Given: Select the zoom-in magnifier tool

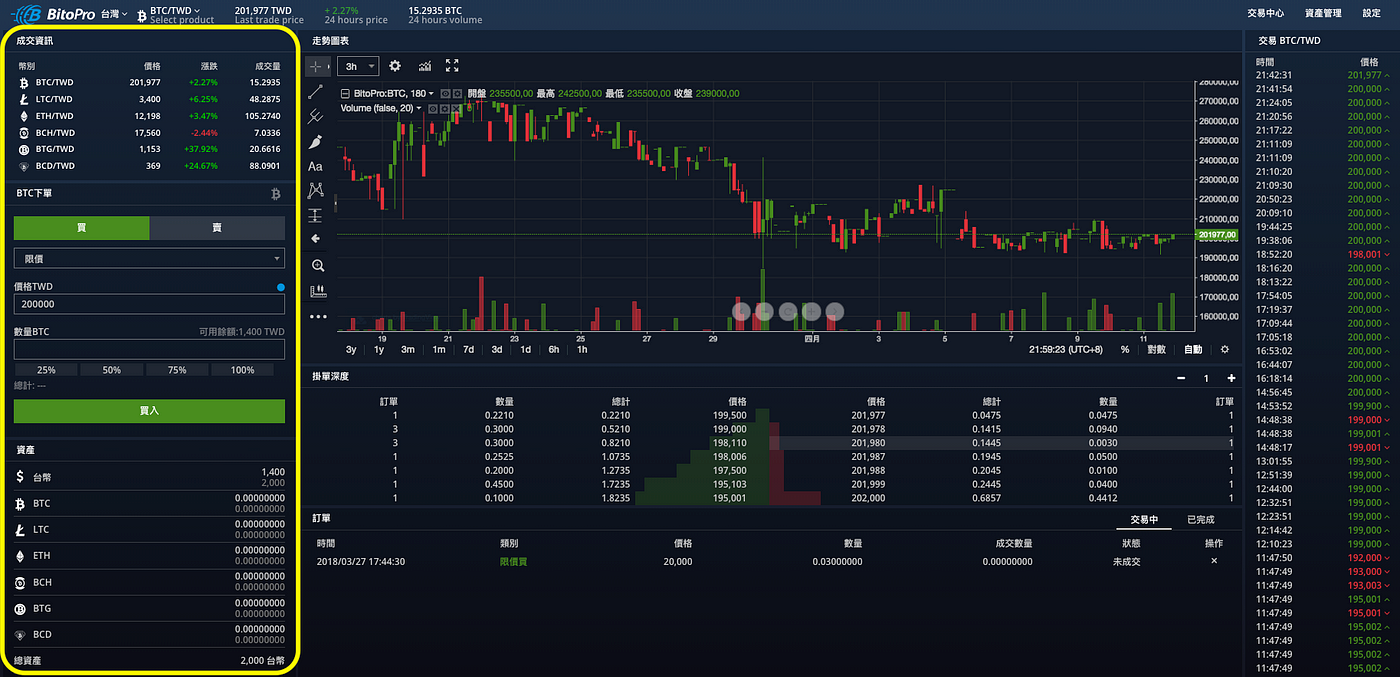Looking at the screenshot, I should (x=318, y=266).
